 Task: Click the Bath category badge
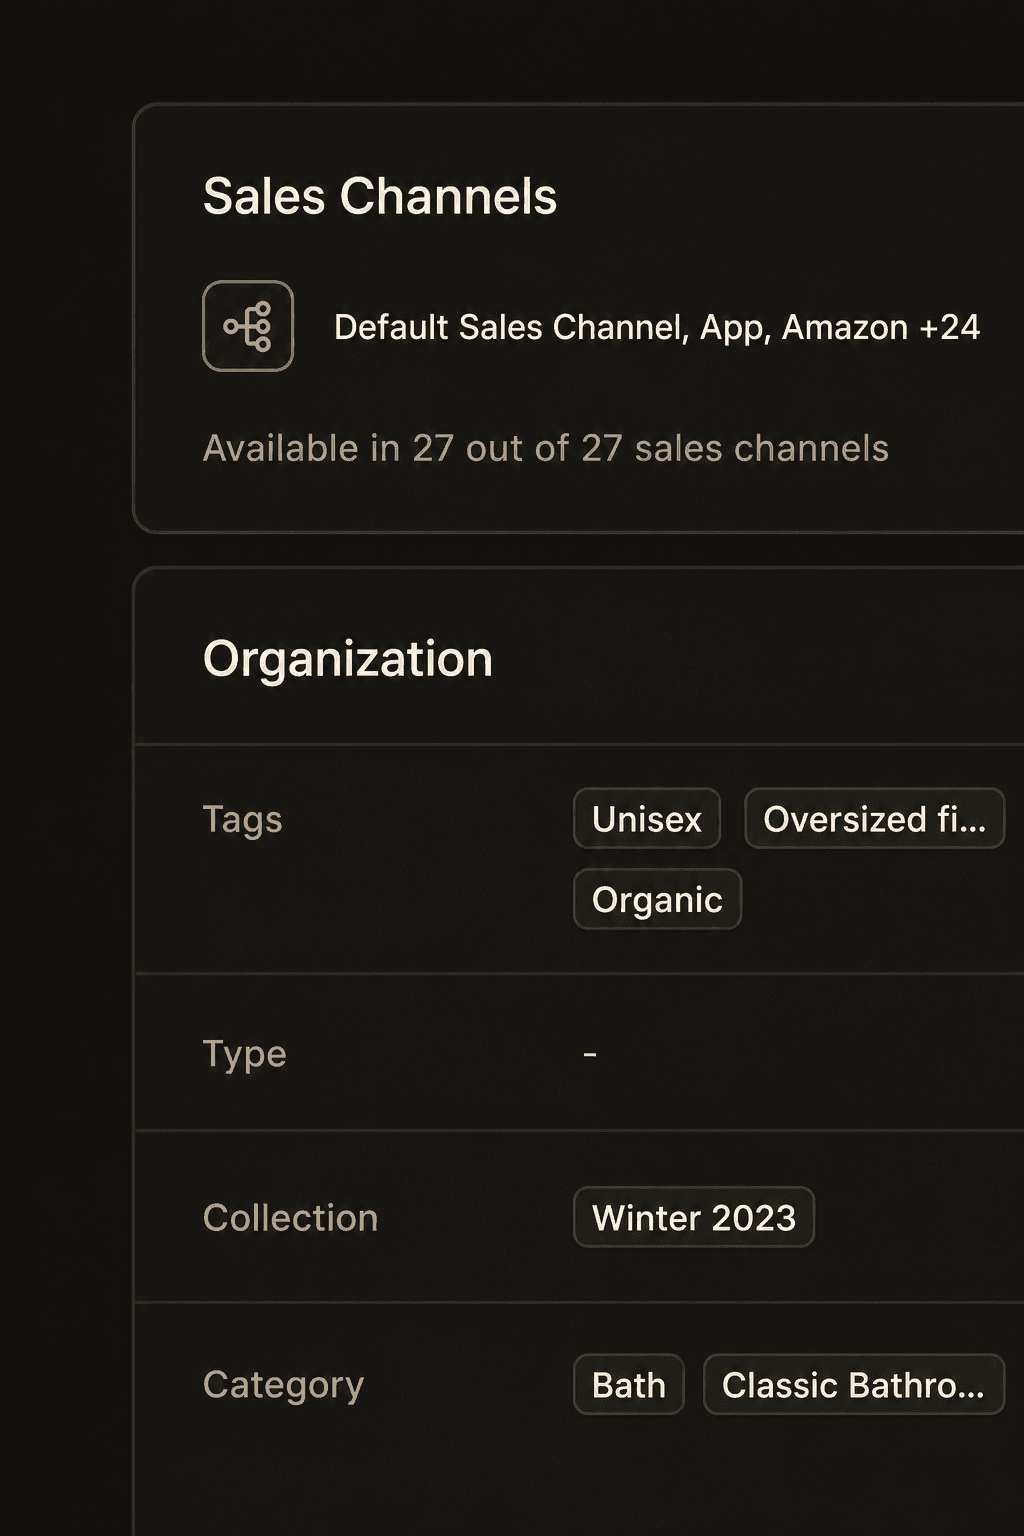[629, 1385]
